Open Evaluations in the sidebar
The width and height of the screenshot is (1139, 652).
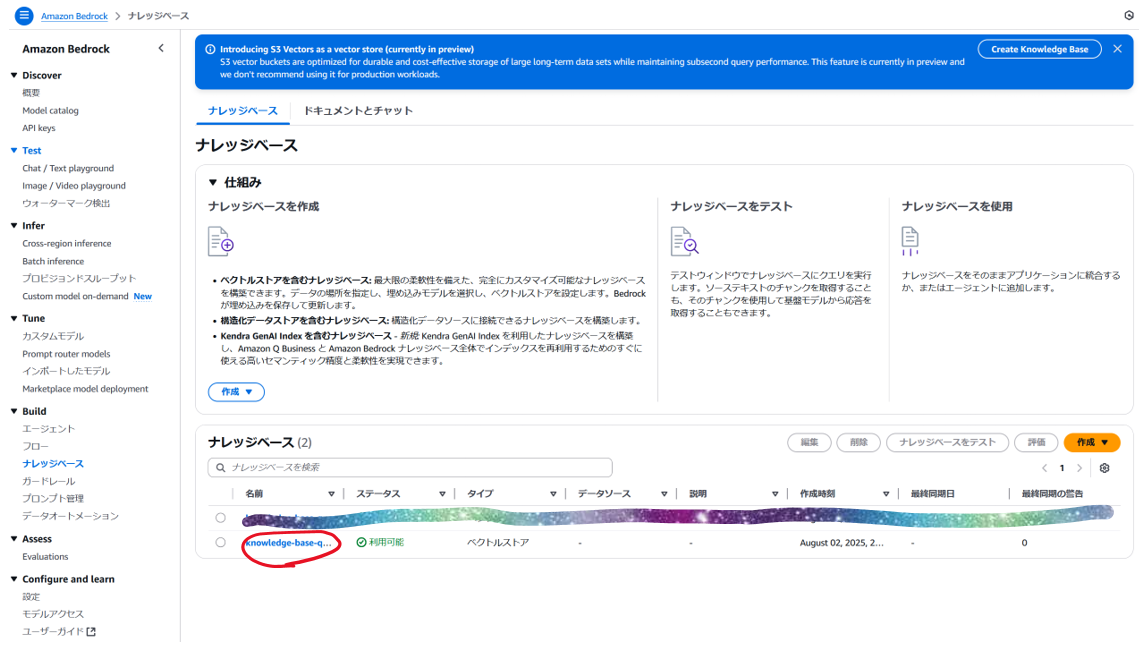pyautogui.click(x=45, y=556)
